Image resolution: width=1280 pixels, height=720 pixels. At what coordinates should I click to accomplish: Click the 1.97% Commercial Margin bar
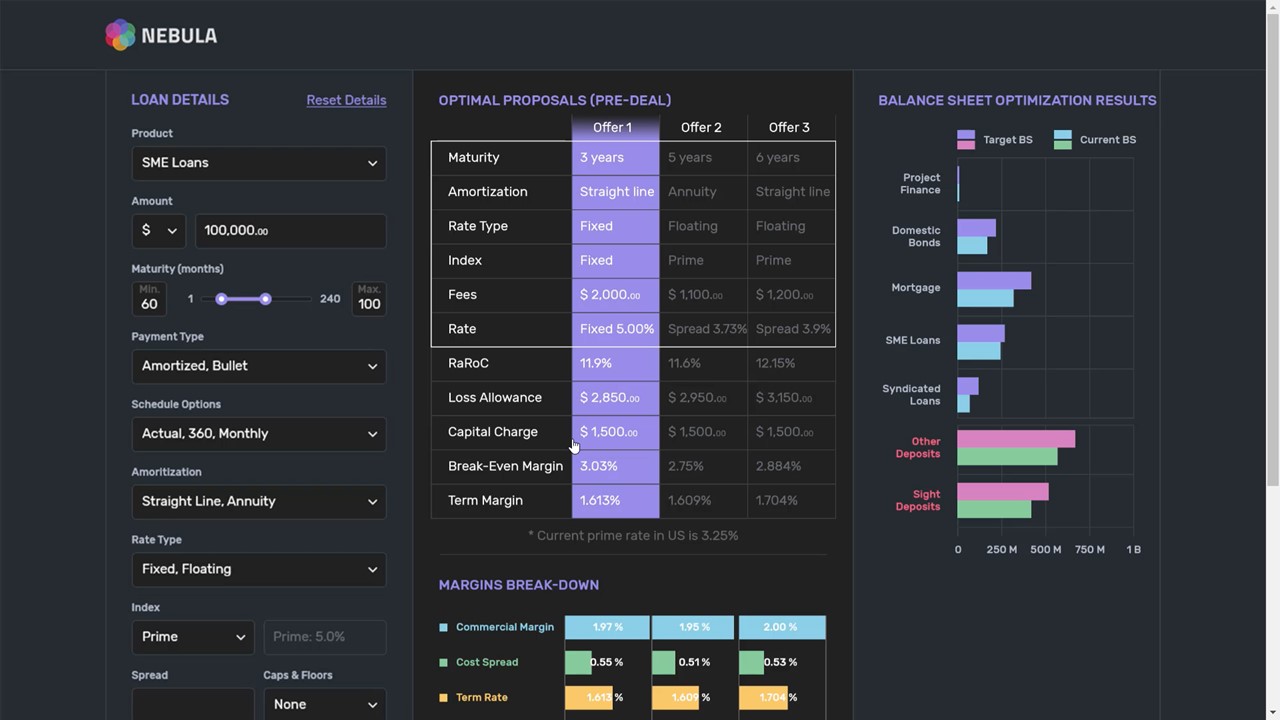[607, 627]
